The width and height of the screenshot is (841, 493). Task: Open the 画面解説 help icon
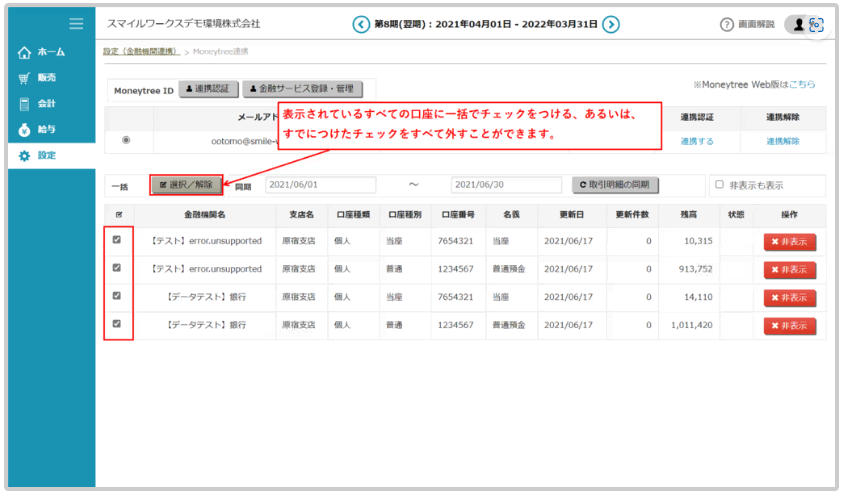(x=727, y=24)
